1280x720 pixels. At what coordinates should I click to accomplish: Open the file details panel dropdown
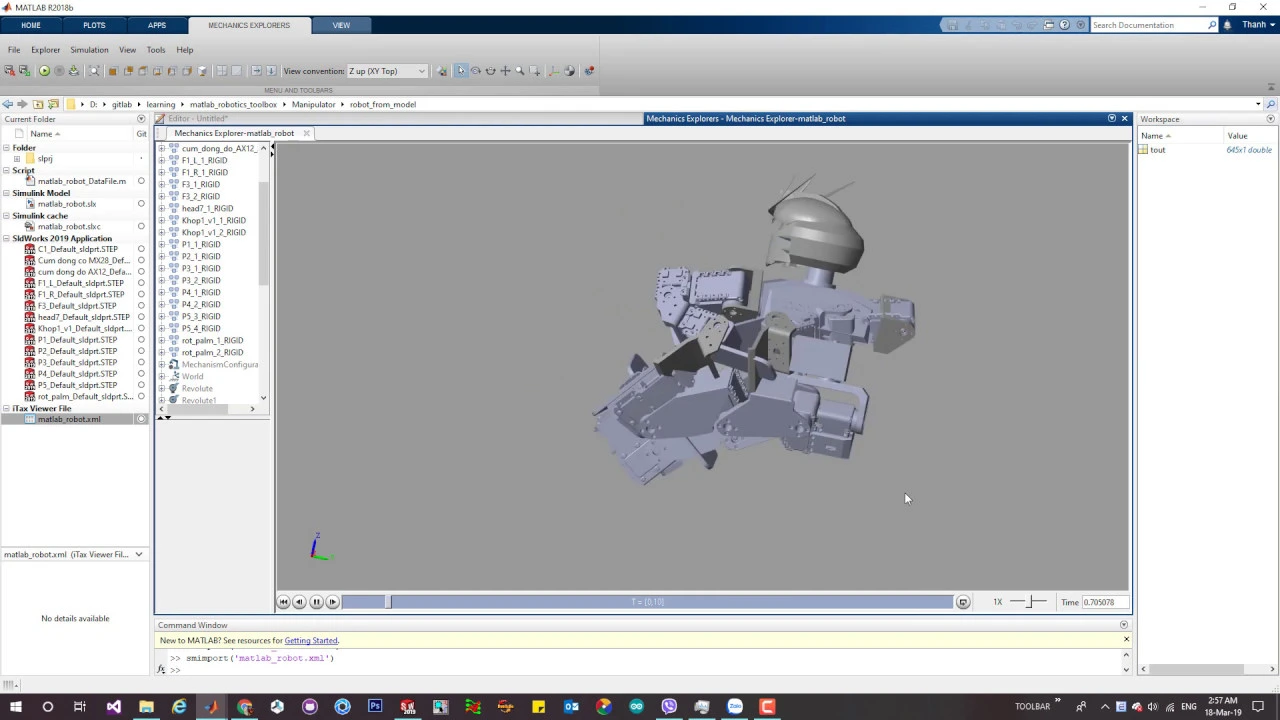pos(139,554)
